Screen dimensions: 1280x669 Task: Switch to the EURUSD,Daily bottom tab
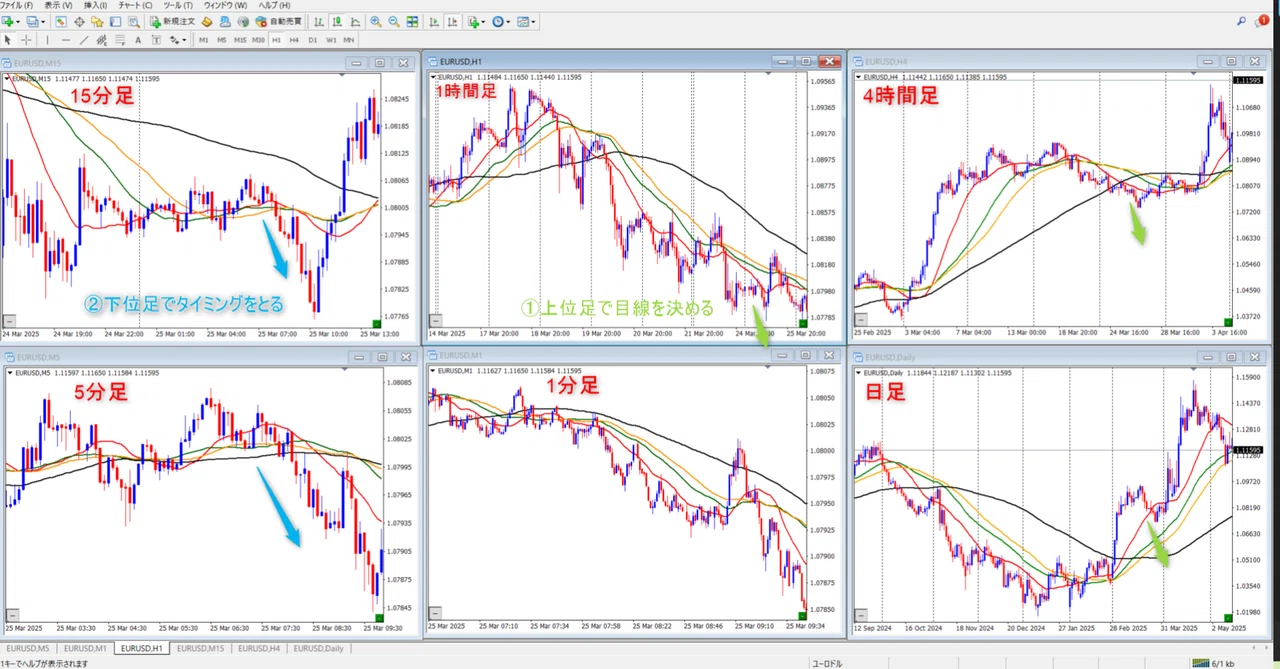318,648
